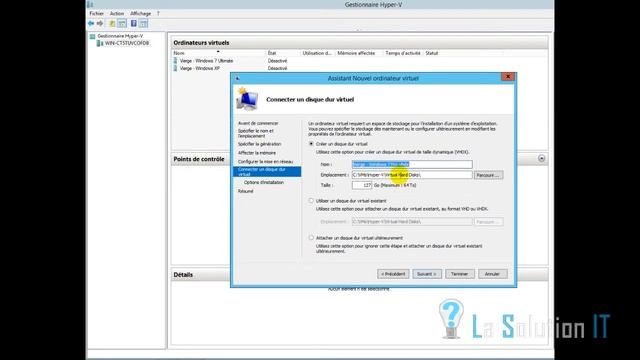Select Utiliser un disque dur virtuel existant
640x360 pixels.
point(311,201)
